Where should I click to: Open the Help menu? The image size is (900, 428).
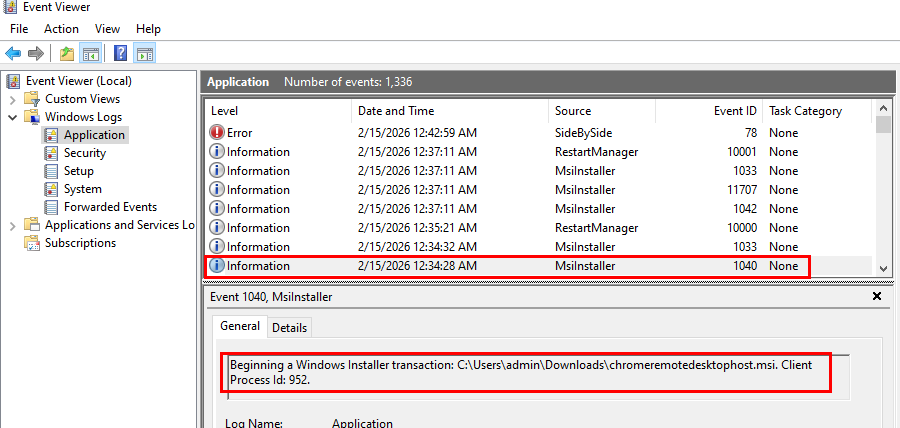(x=148, y=29)
